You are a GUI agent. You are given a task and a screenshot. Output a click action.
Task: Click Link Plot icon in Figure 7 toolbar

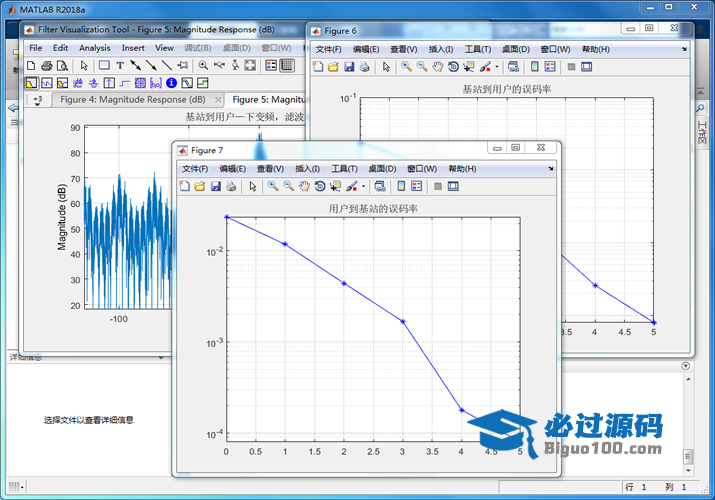(380, 186)
